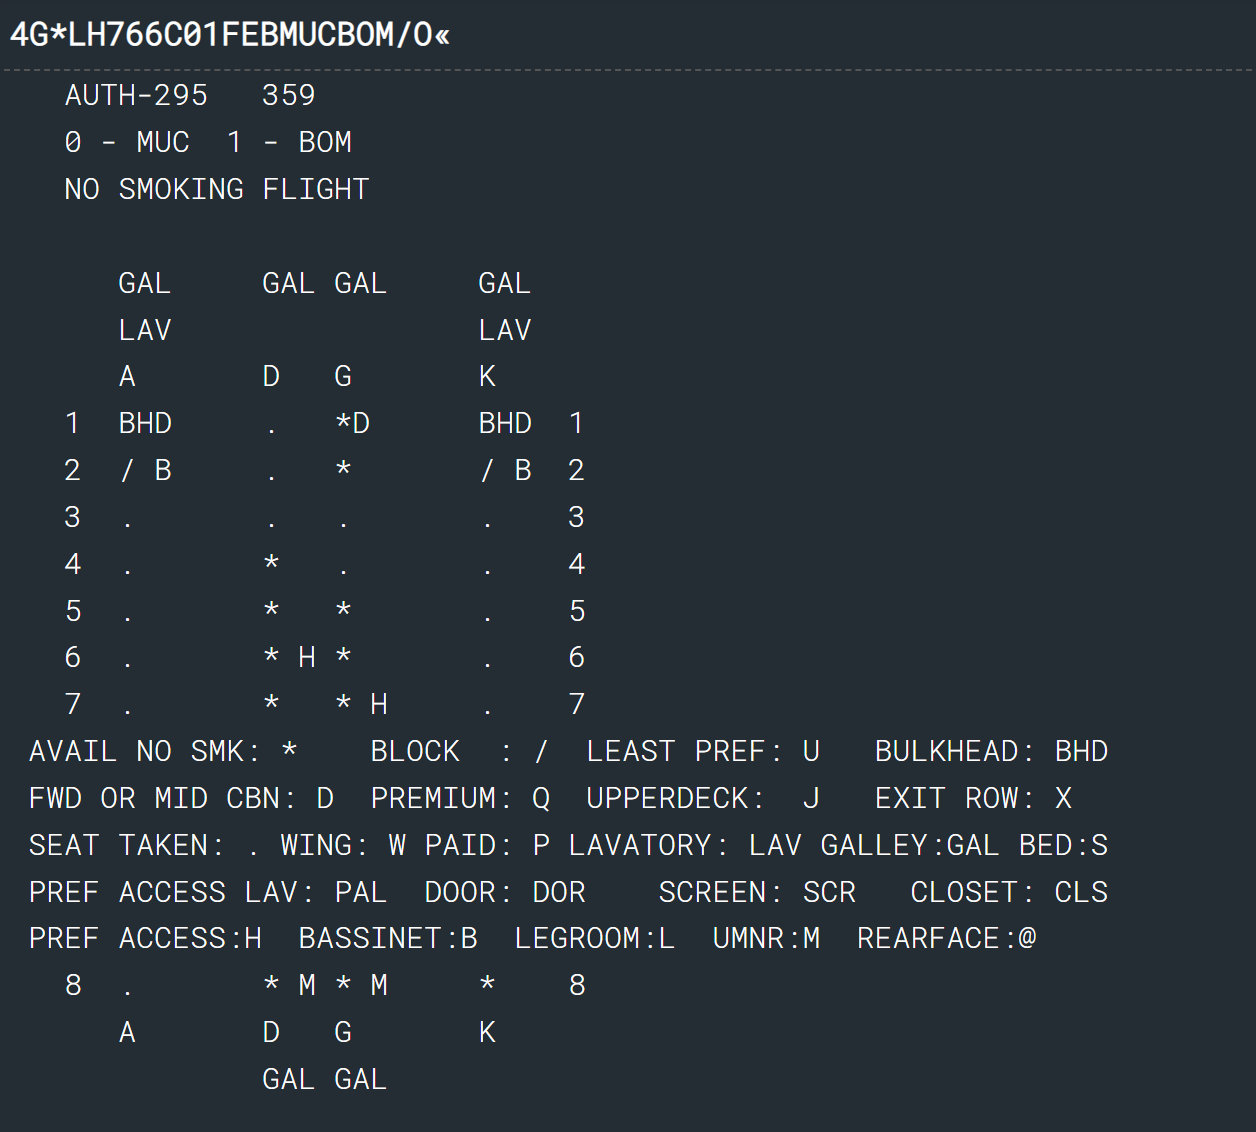Select available seat 1G marked *D

click(x=352, y=423)
